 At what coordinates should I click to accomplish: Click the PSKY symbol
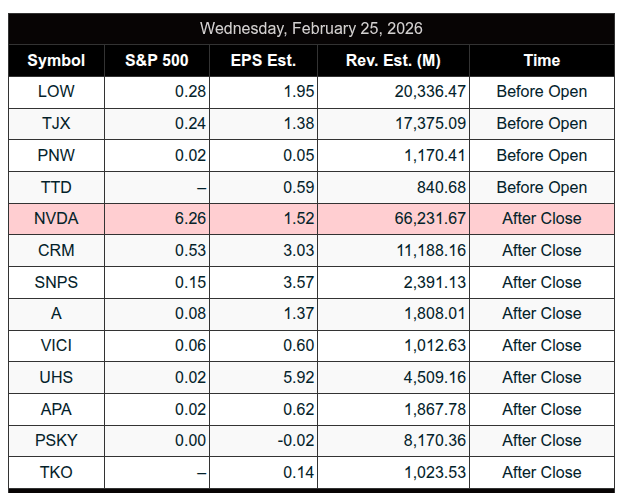point(56,440)
